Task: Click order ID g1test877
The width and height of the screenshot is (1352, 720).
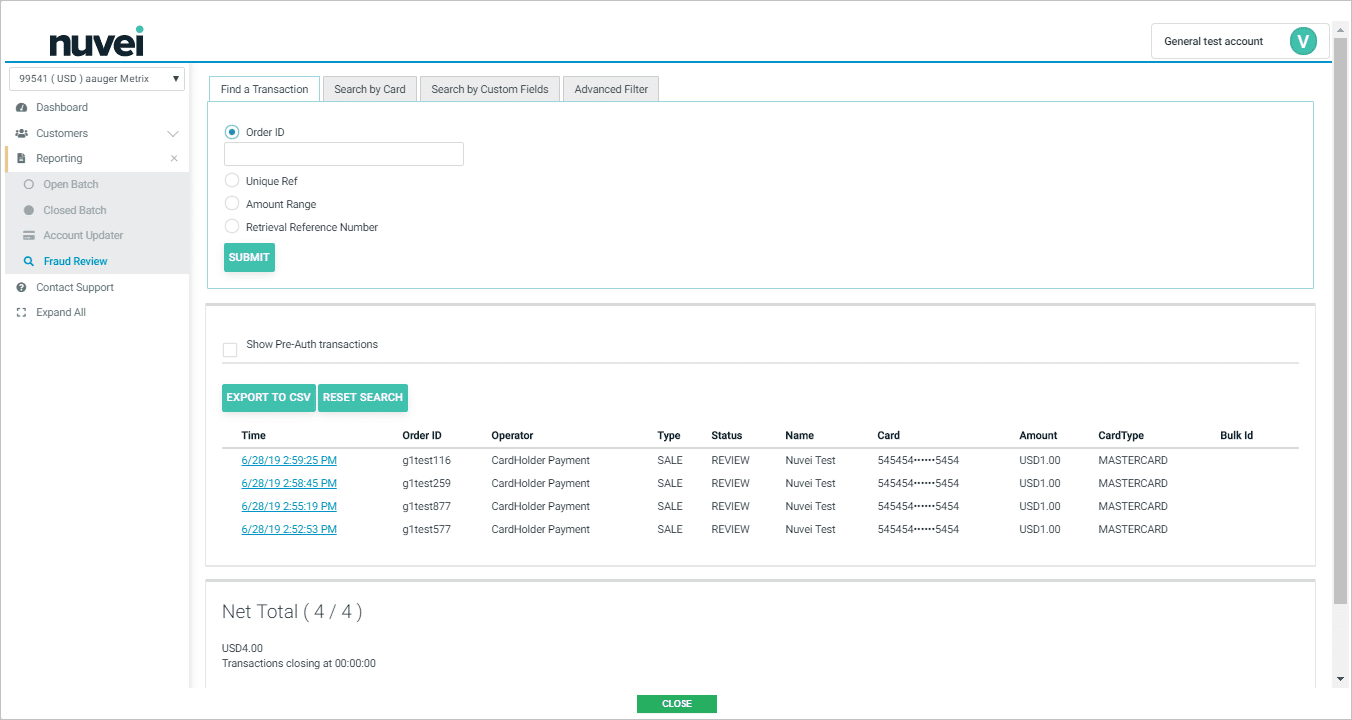Action: tap(427, 506)
